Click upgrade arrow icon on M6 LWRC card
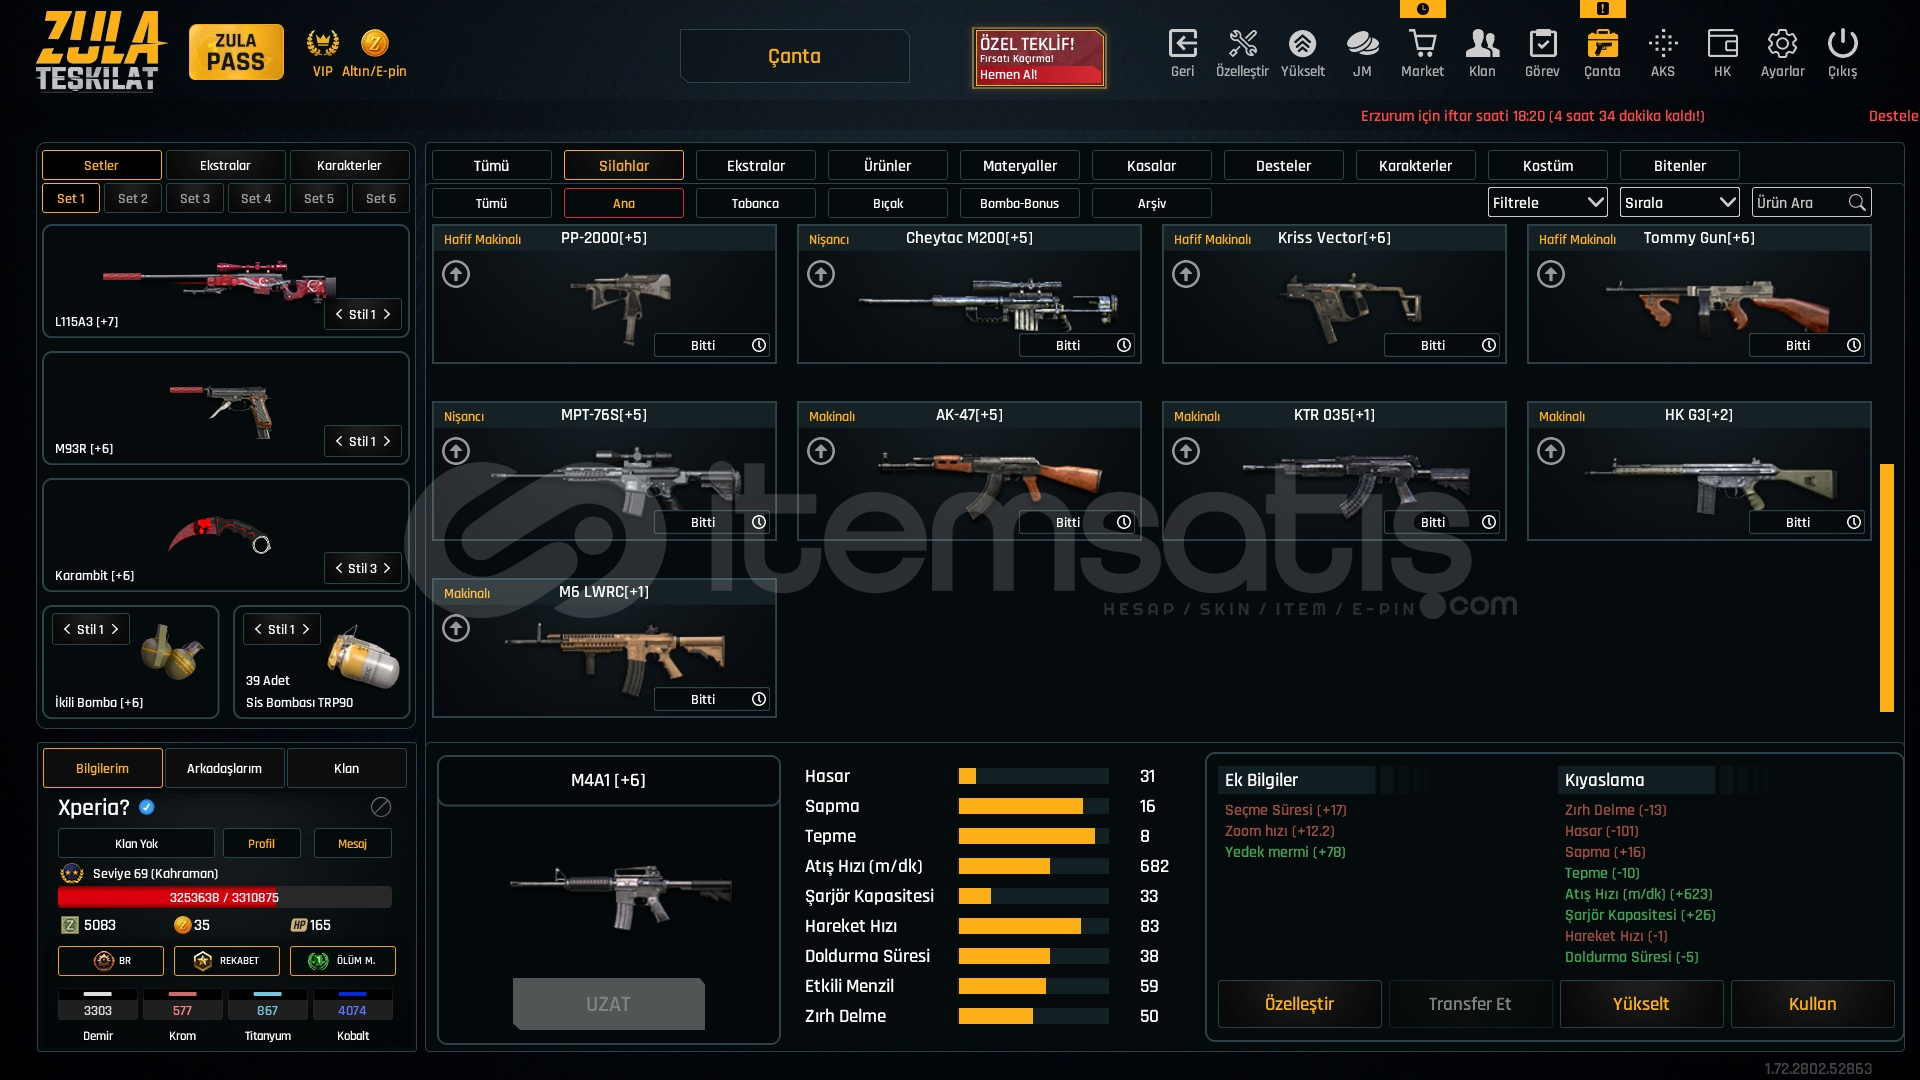The height and width of the screenshot is (1080, 1920). [x=456, y=628]
